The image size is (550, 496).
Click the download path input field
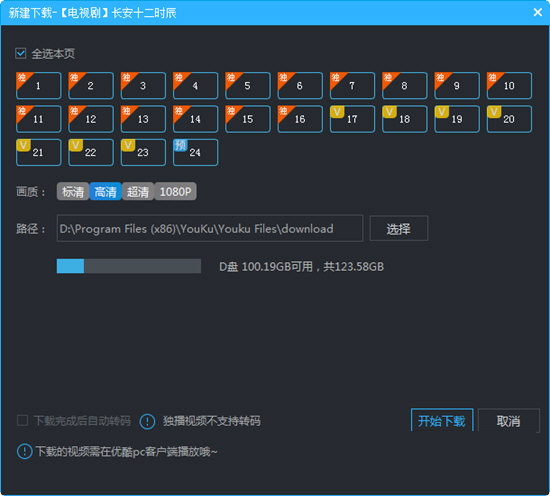click(x=210, y=228)
